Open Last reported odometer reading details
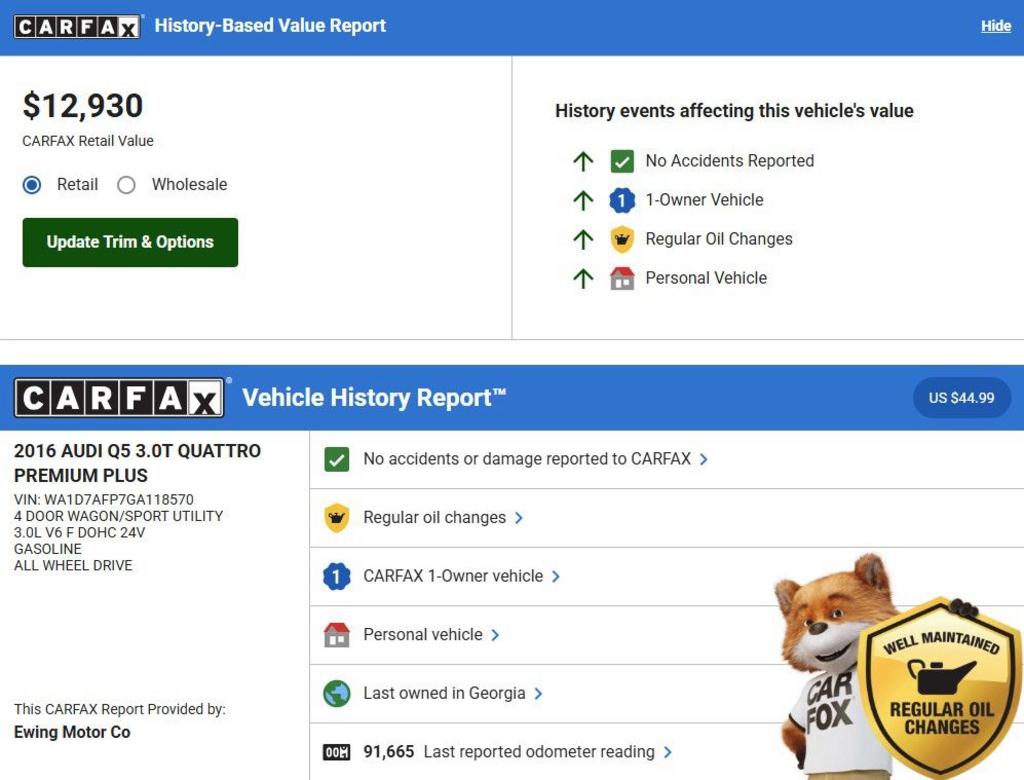The image size is (1024, 780). point(547,752)
